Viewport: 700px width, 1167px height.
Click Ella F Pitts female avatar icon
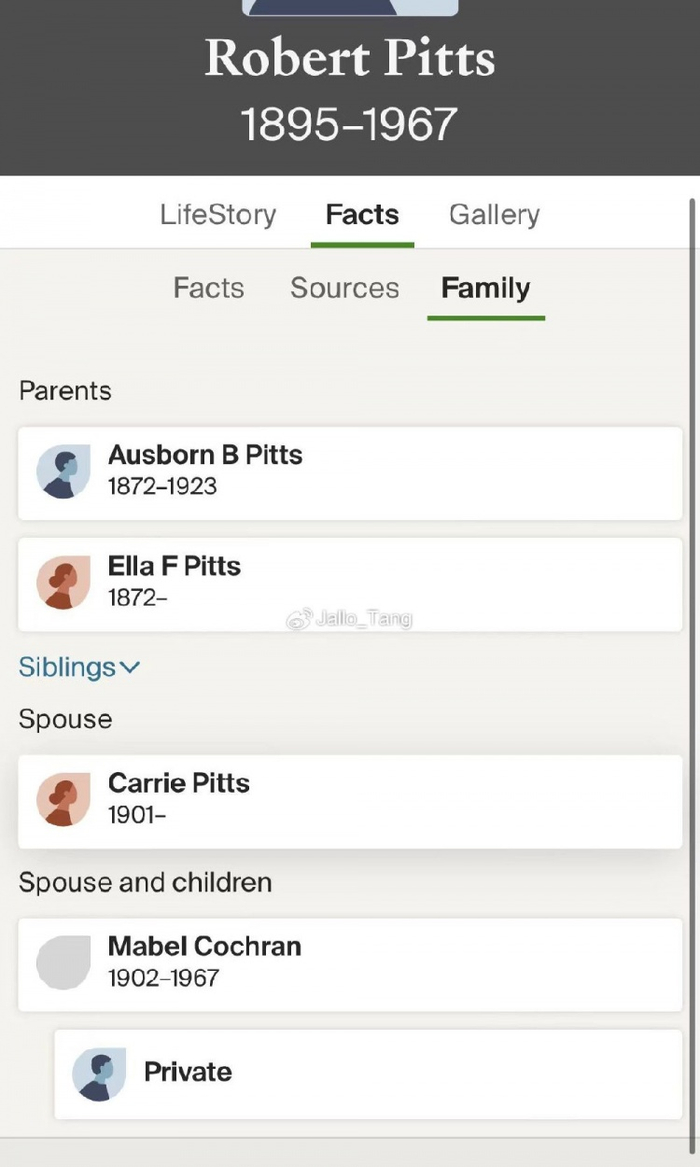pos(63,584)
